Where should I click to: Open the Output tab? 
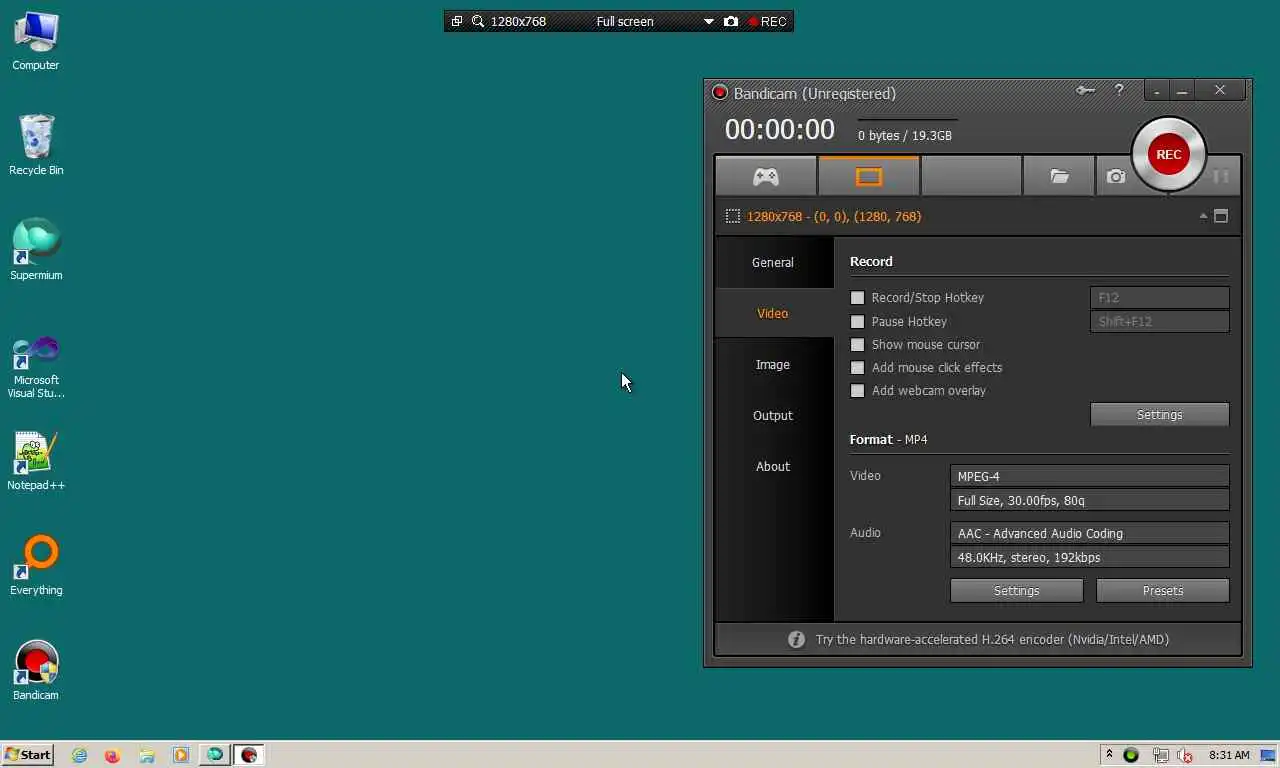click(773, 415)
